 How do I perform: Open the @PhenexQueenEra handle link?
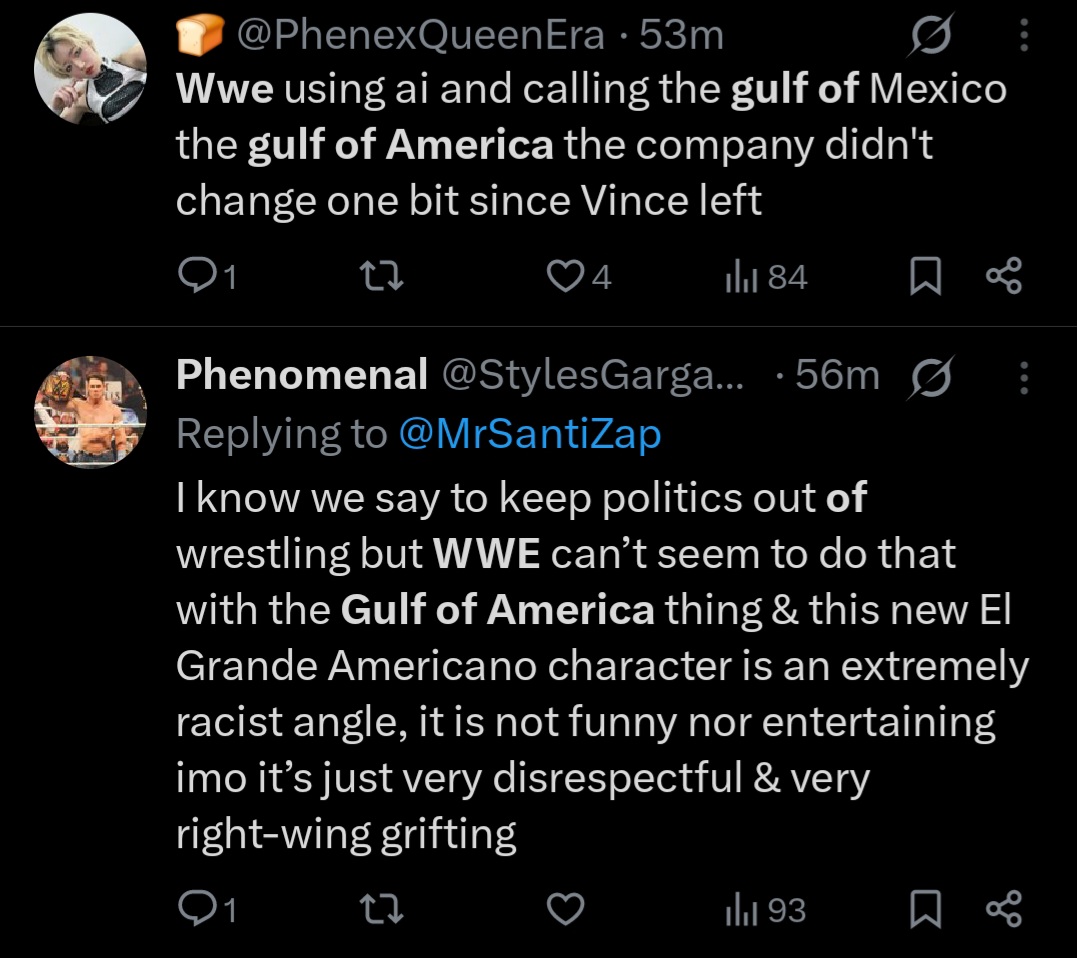tap(419, 37)
